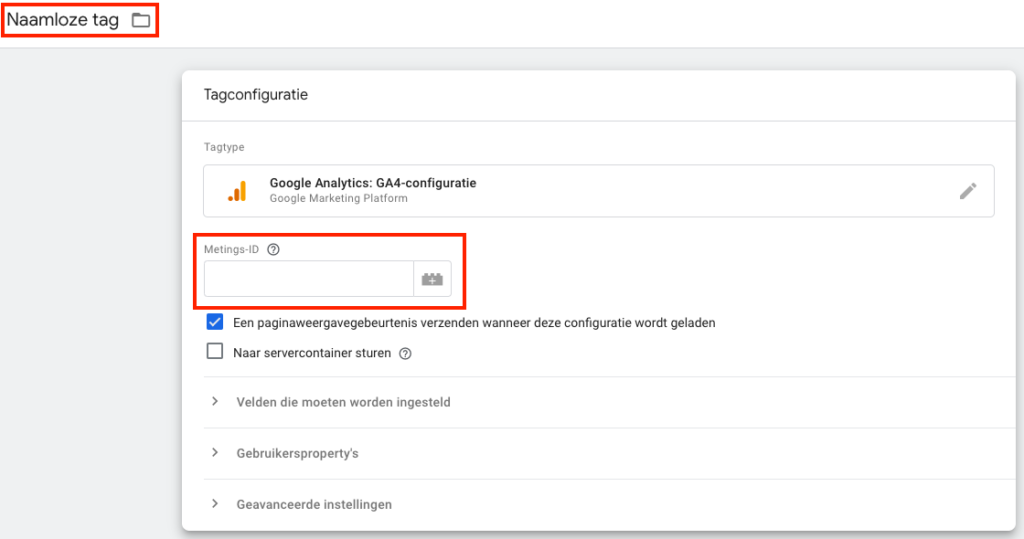Screen dimensions: 1024x539
Task: Uncheck the paginaweergavegebeurtenis verzenden checkbox
Action: click(x=215, y=322)
